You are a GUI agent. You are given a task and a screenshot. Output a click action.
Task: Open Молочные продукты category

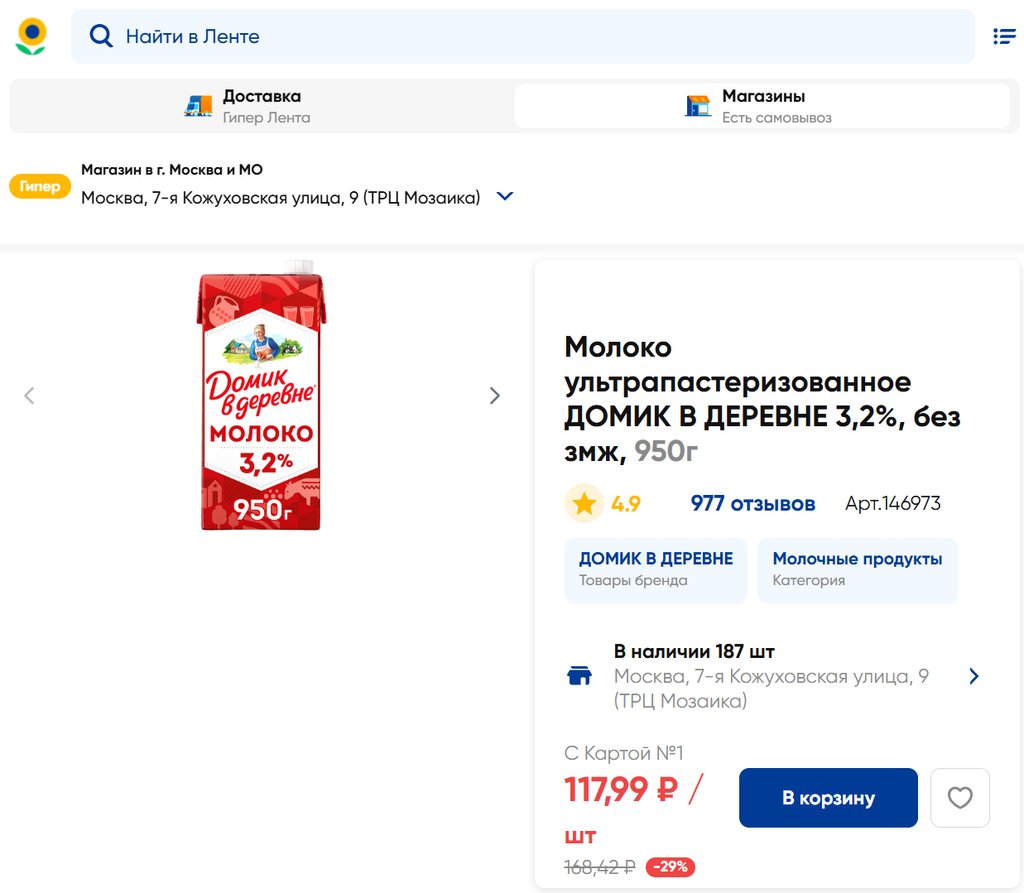click(x=857, y=570)
